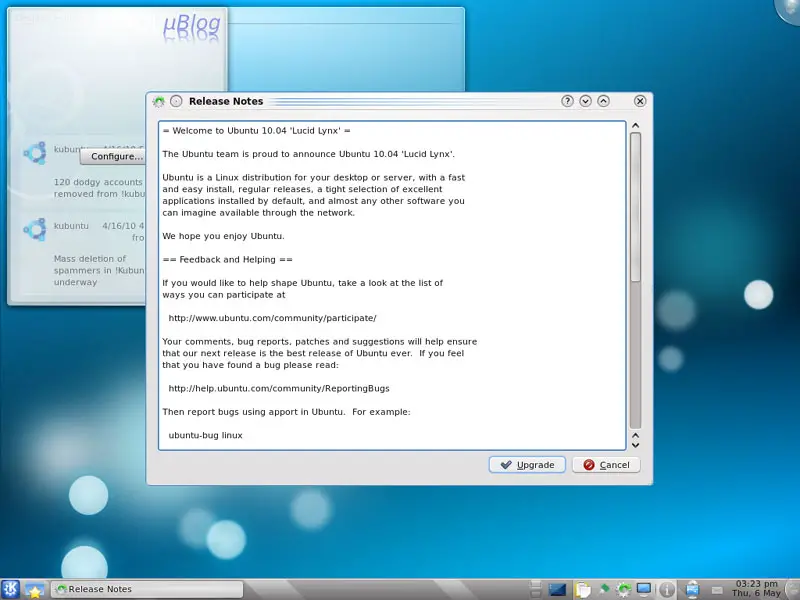
Task: Click the star folder icon in the panel
Action: point(35,590)
